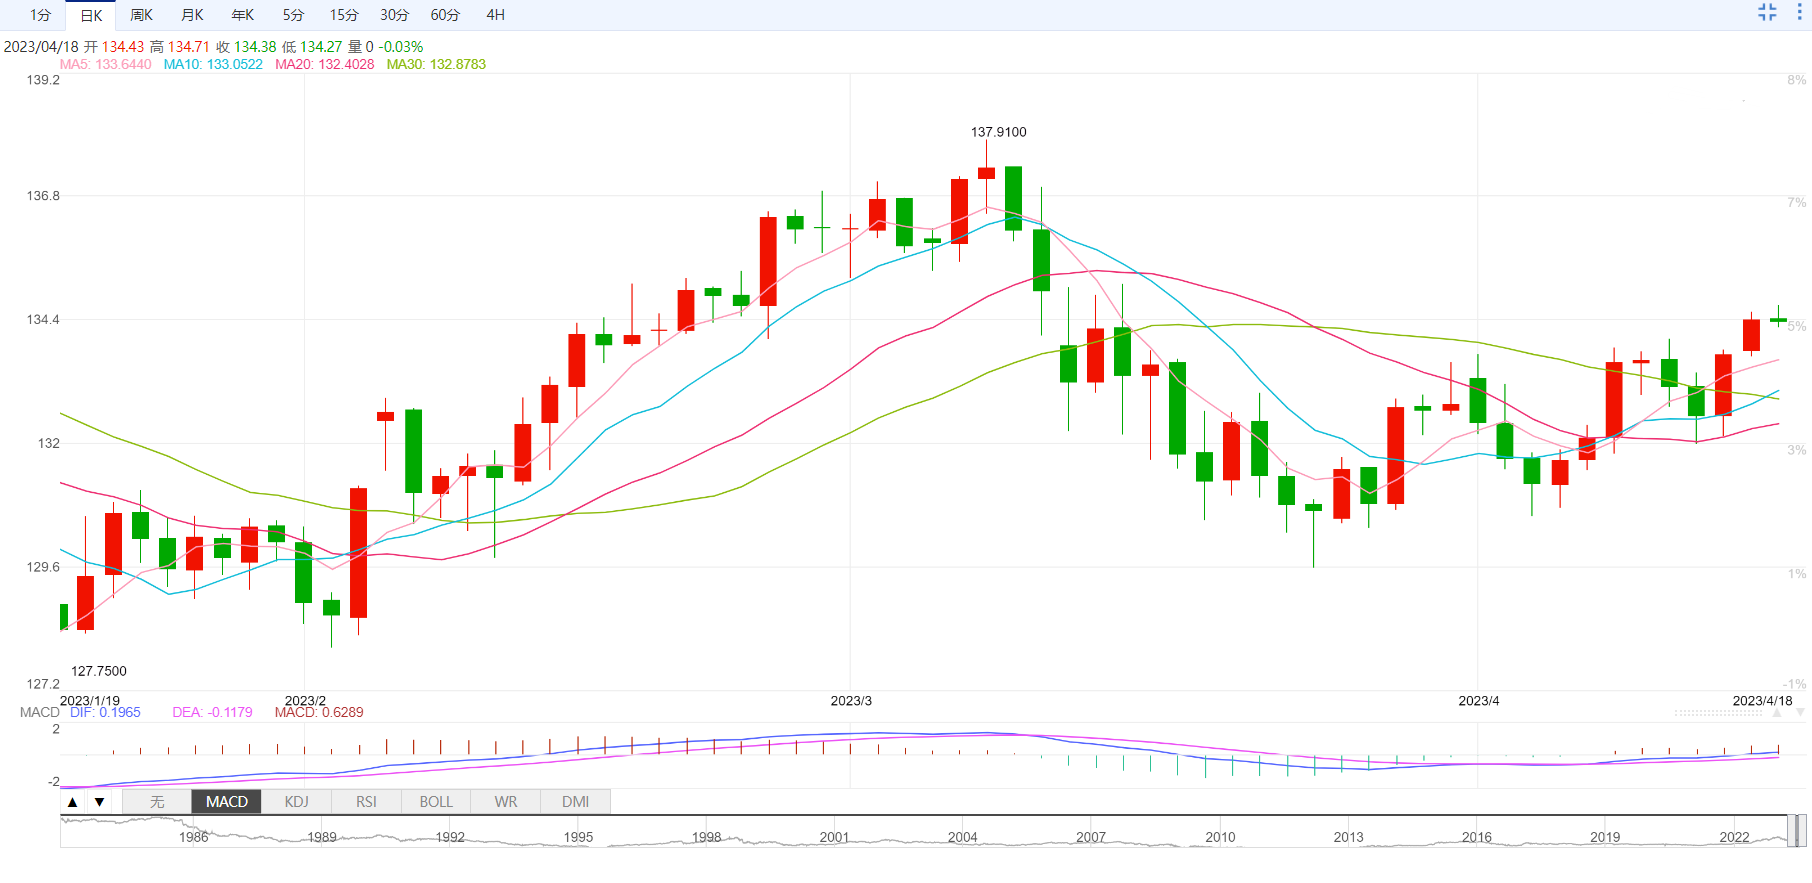Select the BOLL indicator button
This screenshot has height=883, width=1812.
436,802
